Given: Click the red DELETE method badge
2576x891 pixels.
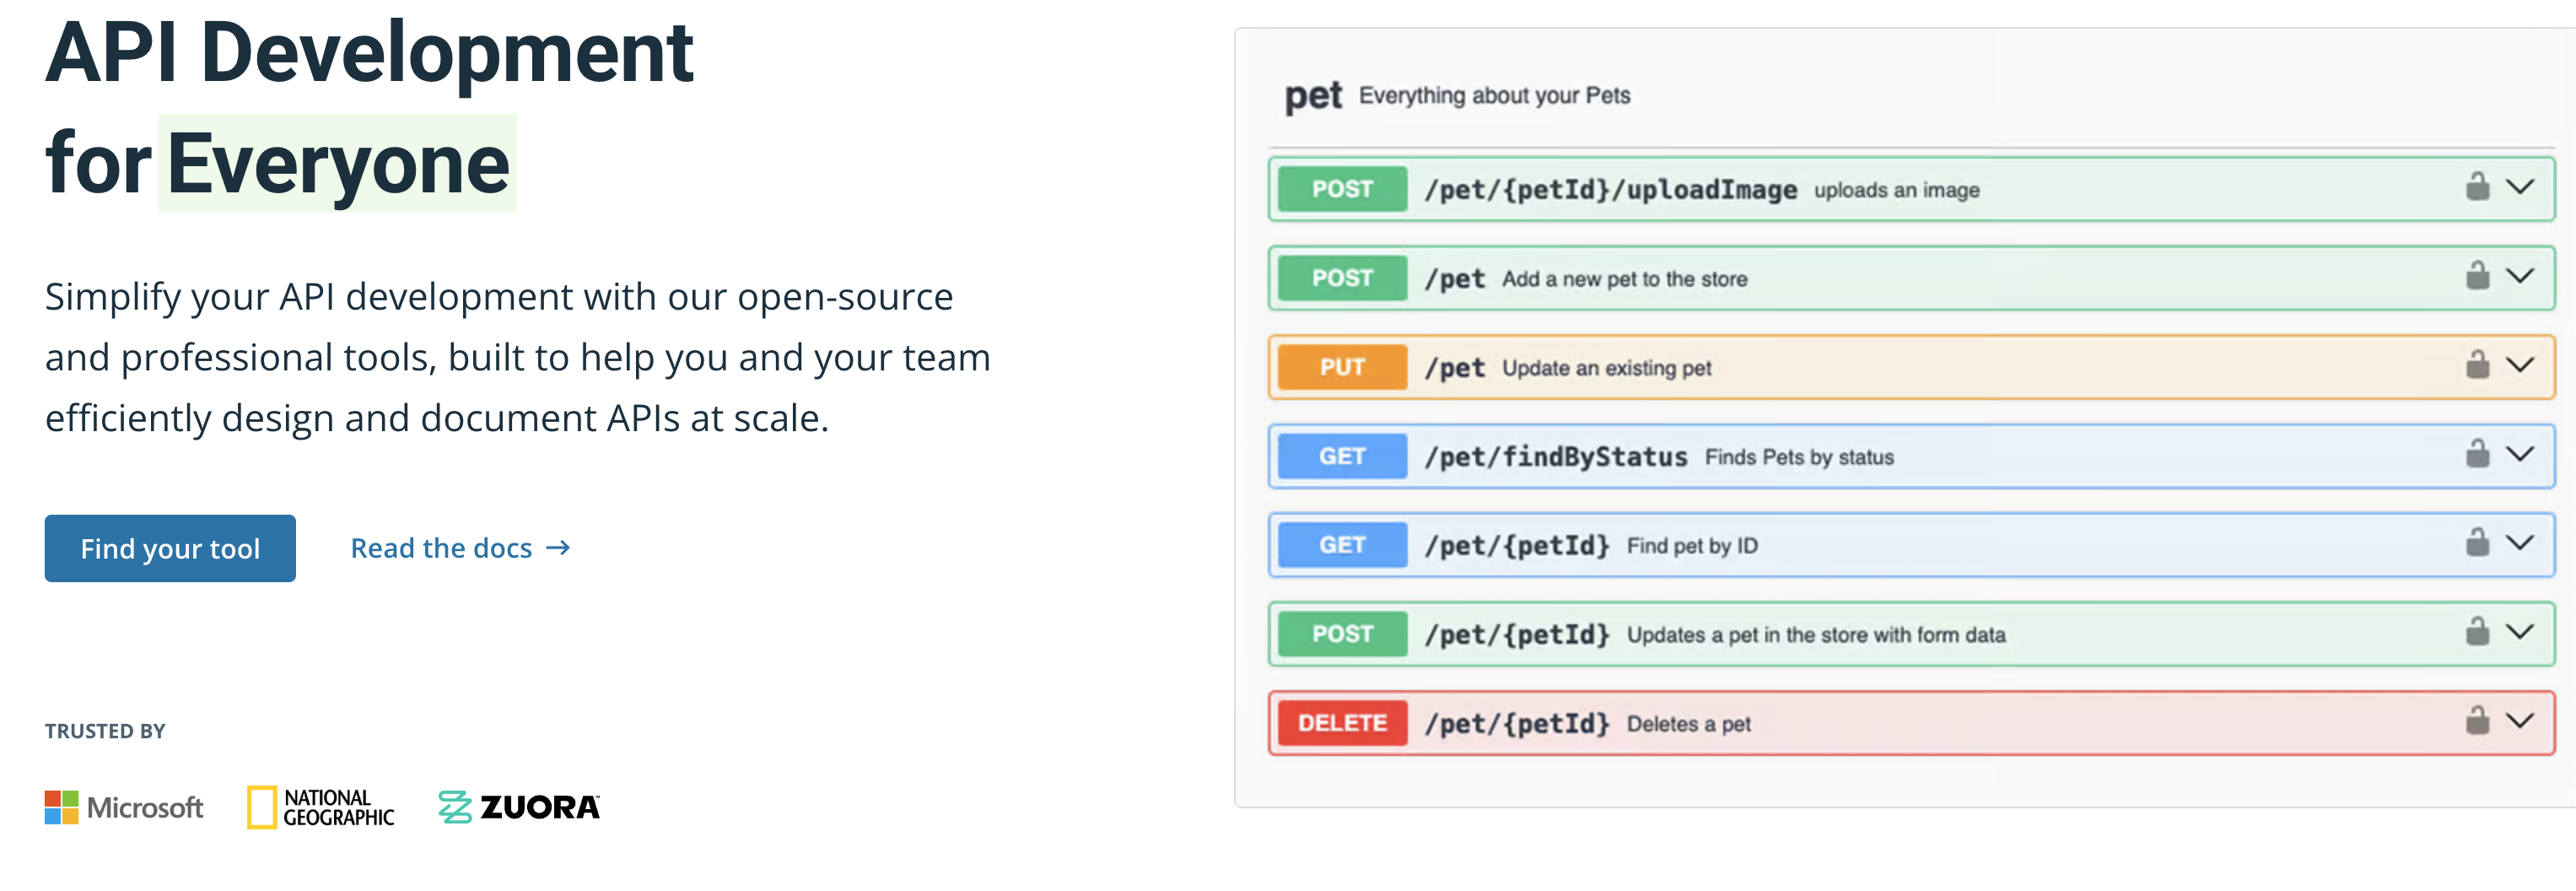Looking at the screenshot, I should point(1341,723).
